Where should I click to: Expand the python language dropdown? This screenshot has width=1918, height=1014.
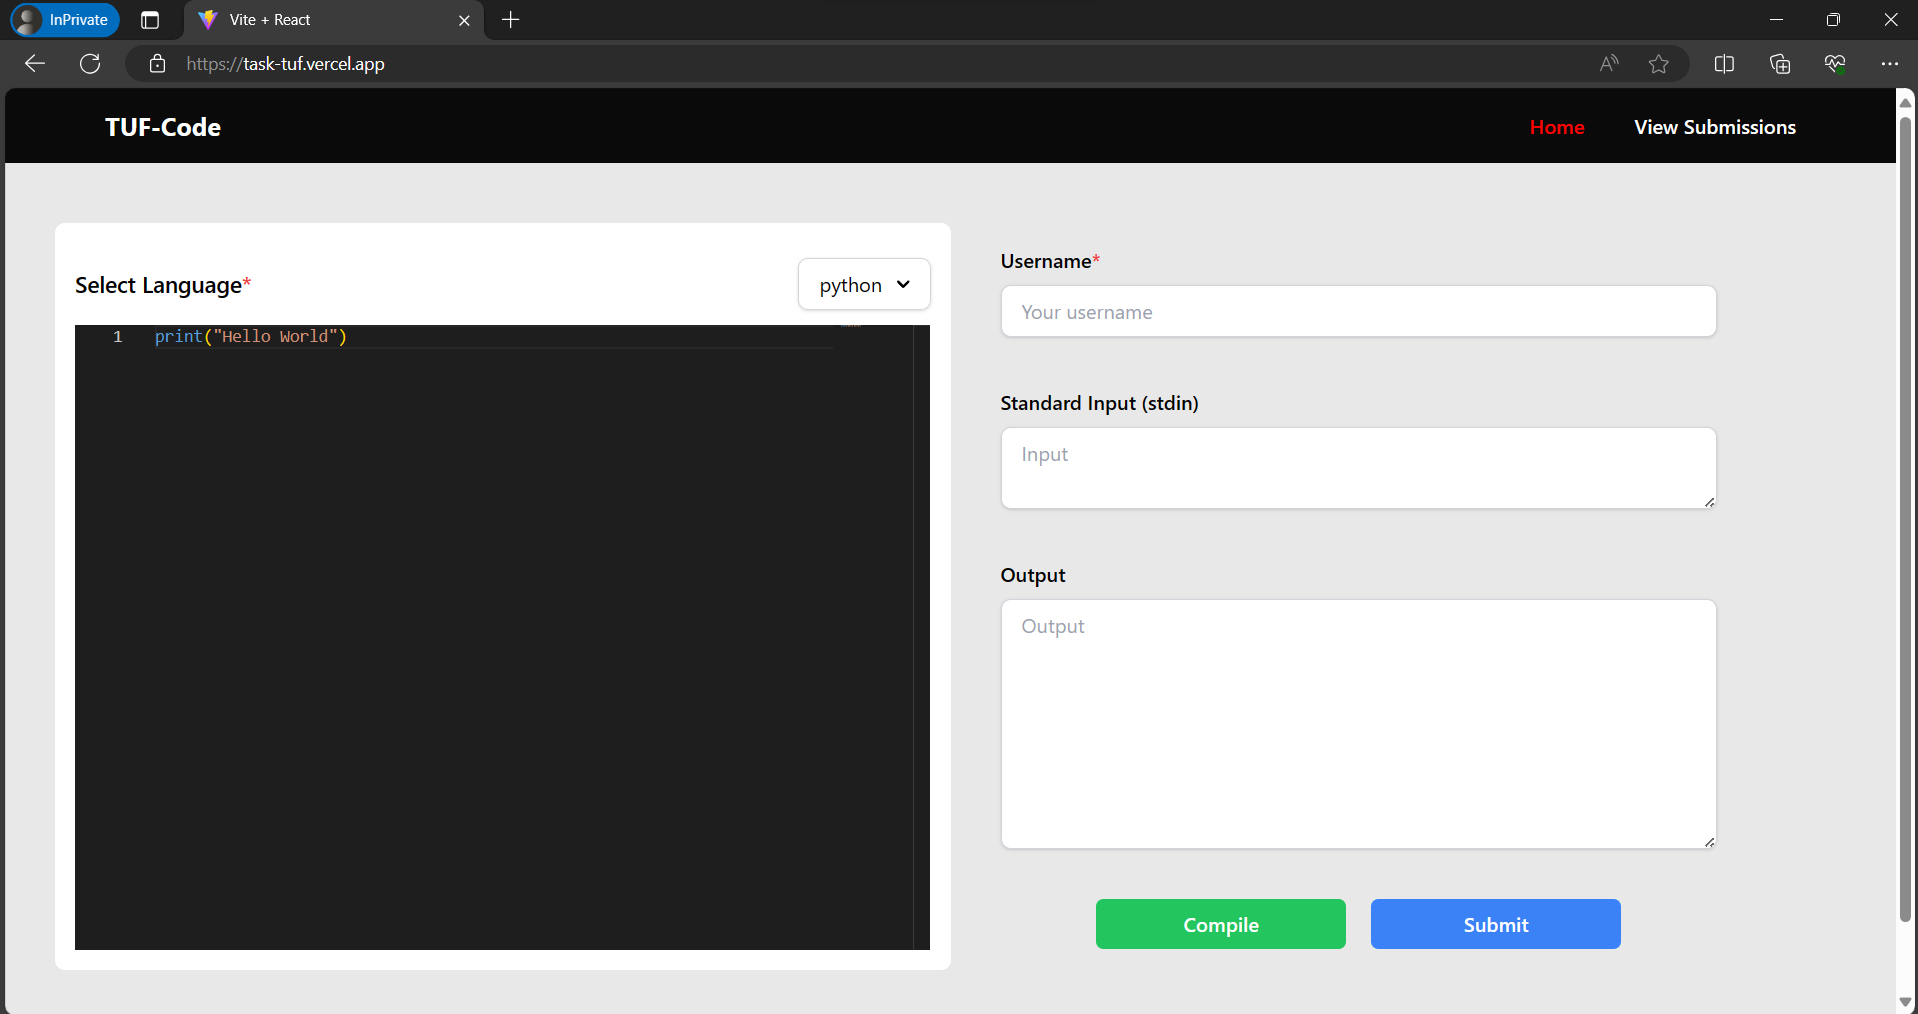pos(864,285)
